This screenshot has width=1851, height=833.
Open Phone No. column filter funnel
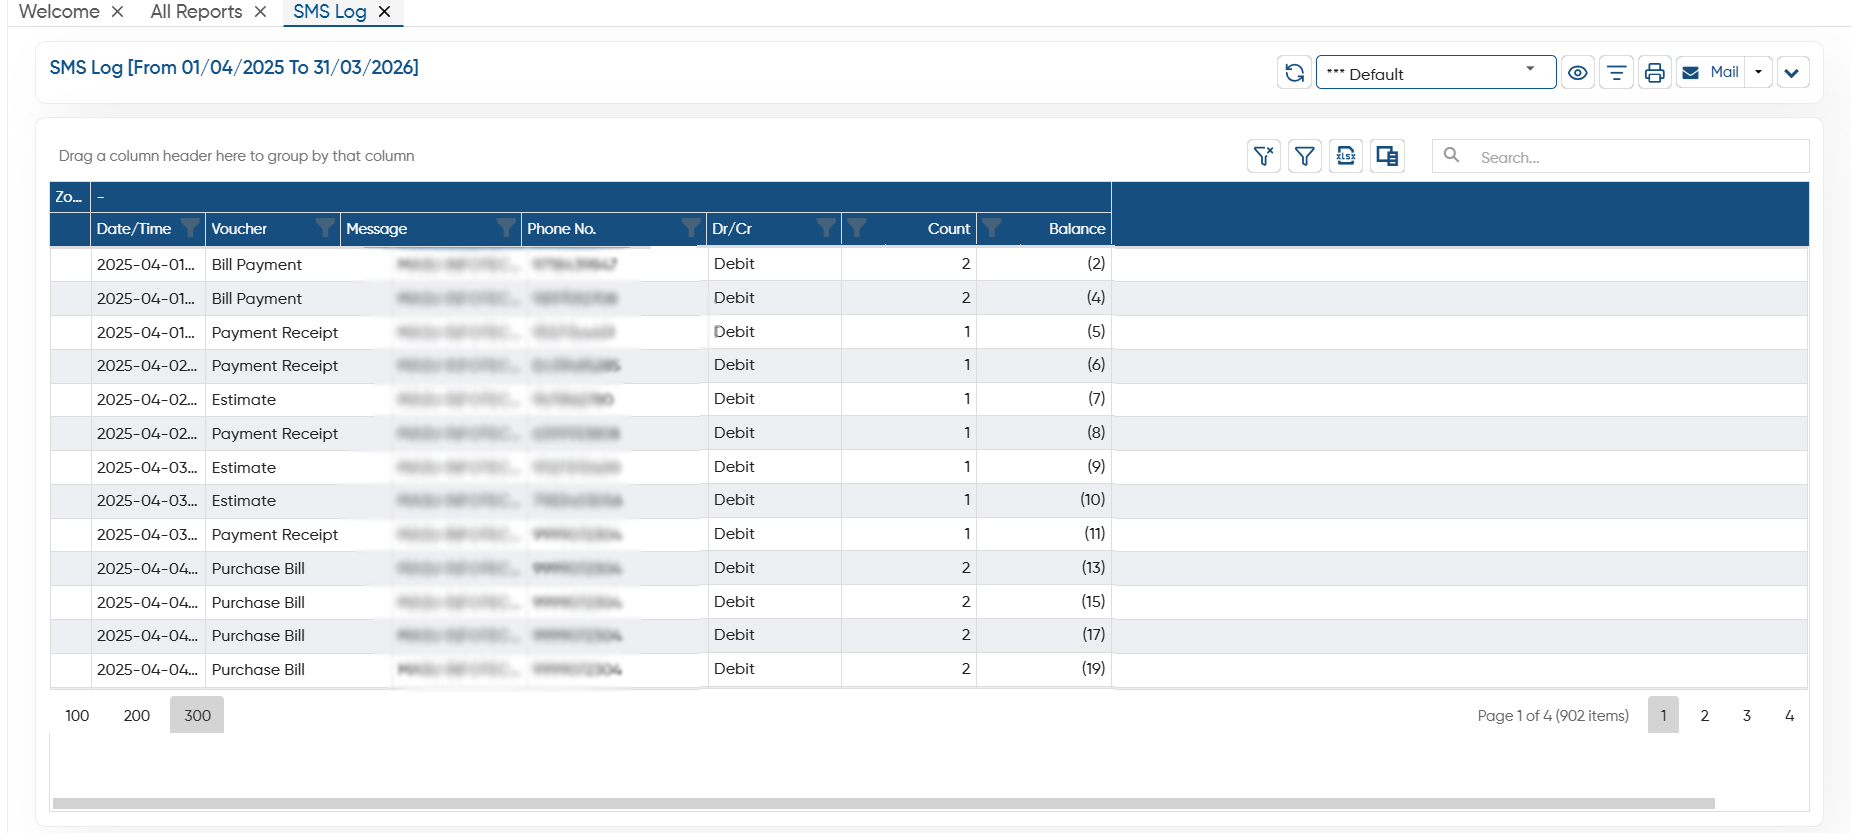tap(691, 228)
